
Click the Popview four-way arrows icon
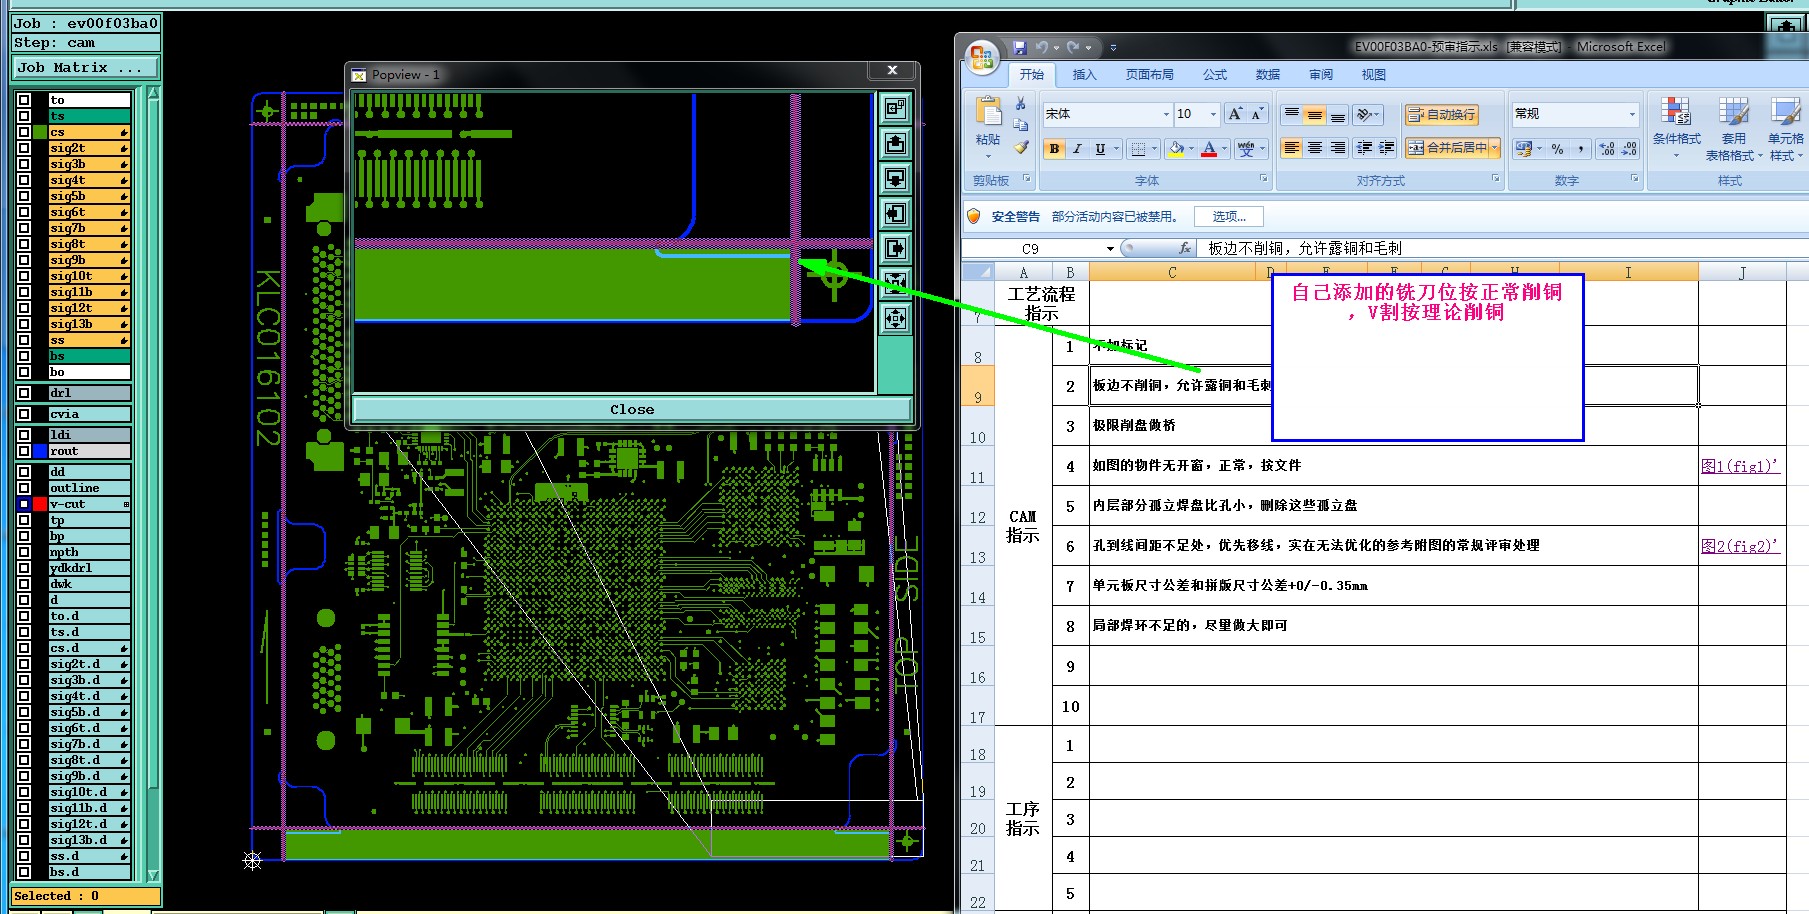click(895, 319)
